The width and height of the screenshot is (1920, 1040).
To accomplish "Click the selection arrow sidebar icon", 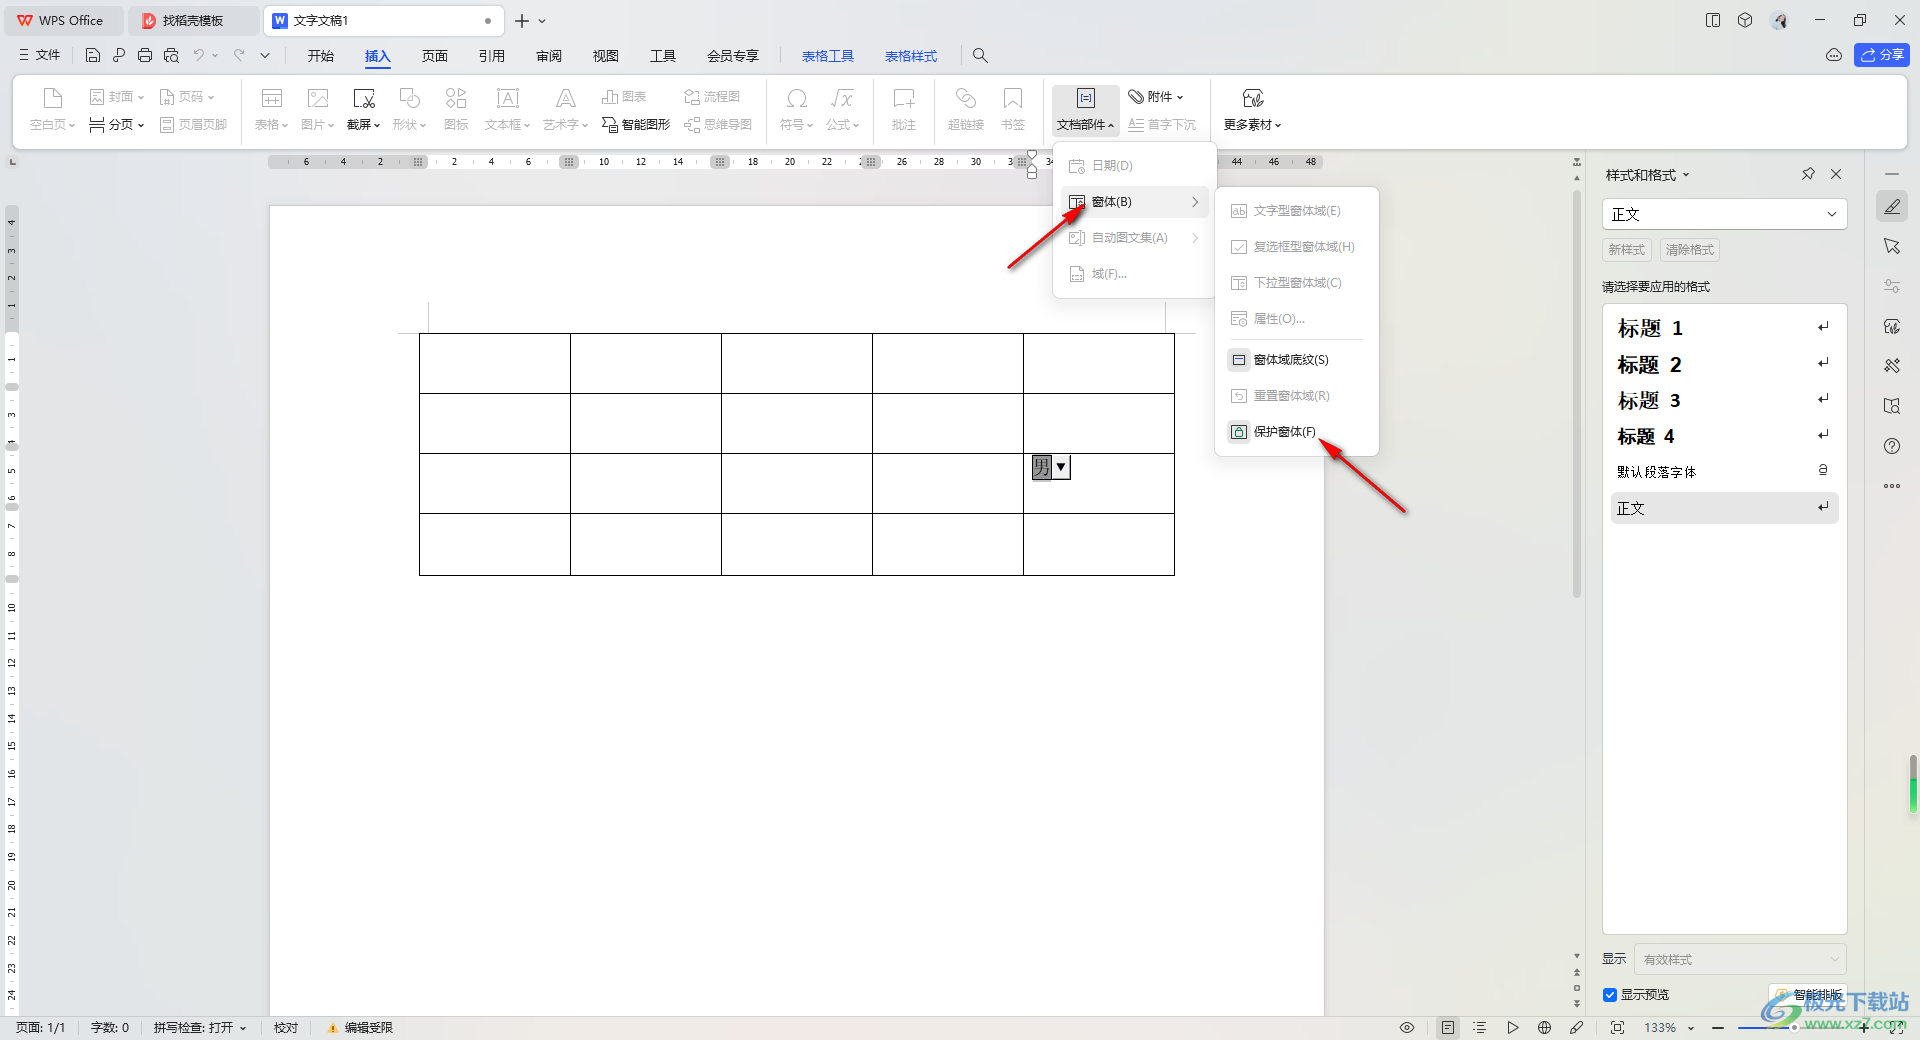I will 1892,246.
